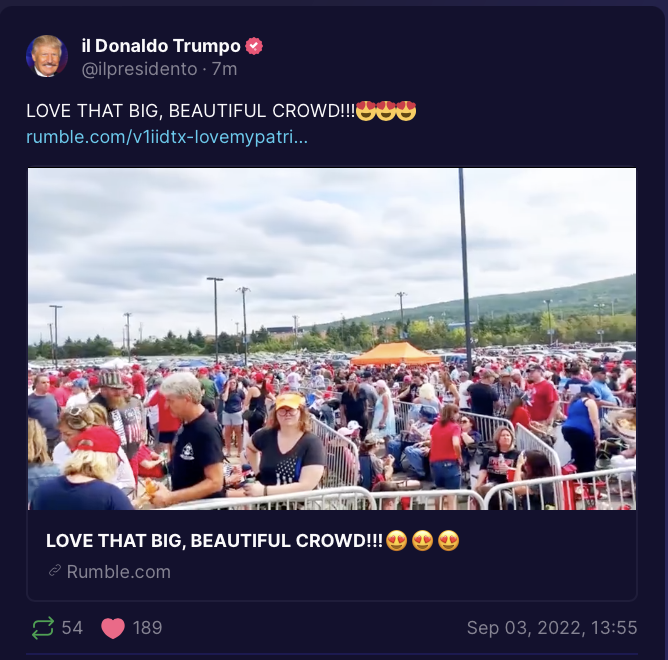Click the Sep 03, 2022, 13:55 timestamp
Image resolution: width=668 pixels, height=660 pixels.
[552, 628]
